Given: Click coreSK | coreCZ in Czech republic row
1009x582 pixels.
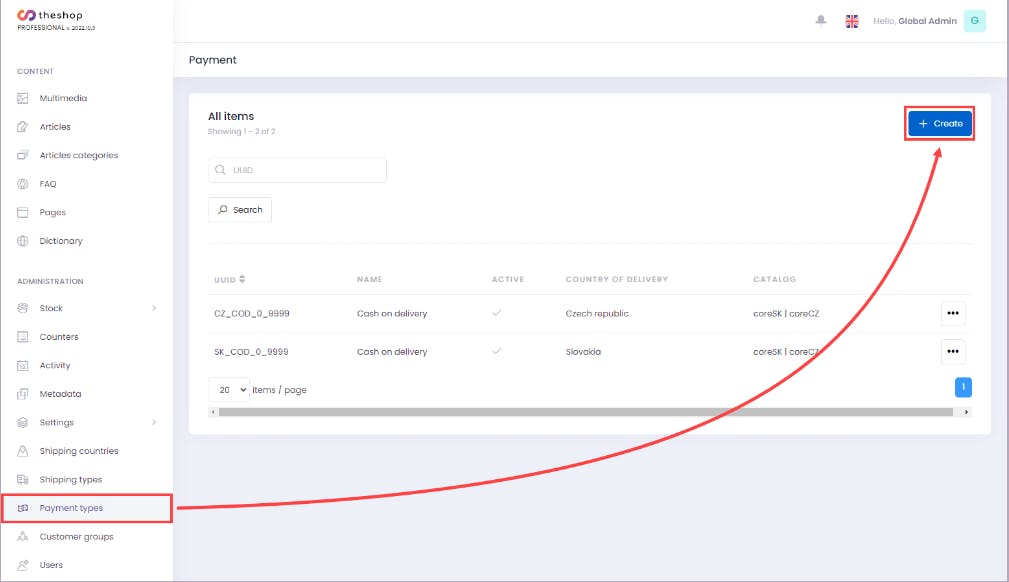Looking at the screenshot, I should tap(786, 314).
